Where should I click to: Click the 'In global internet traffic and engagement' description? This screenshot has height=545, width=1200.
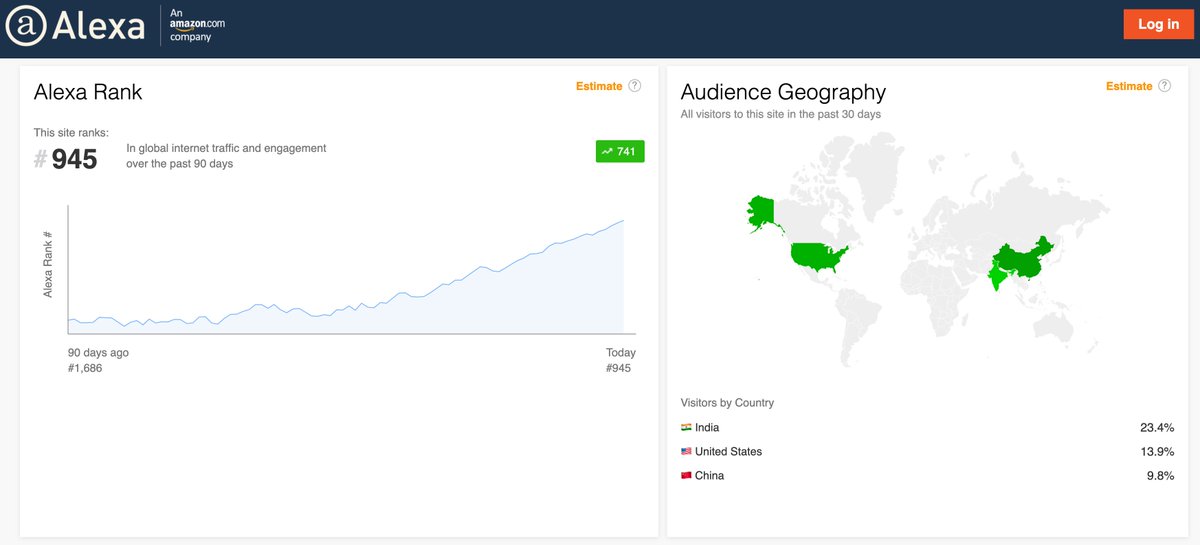click(x=226, y=156)
